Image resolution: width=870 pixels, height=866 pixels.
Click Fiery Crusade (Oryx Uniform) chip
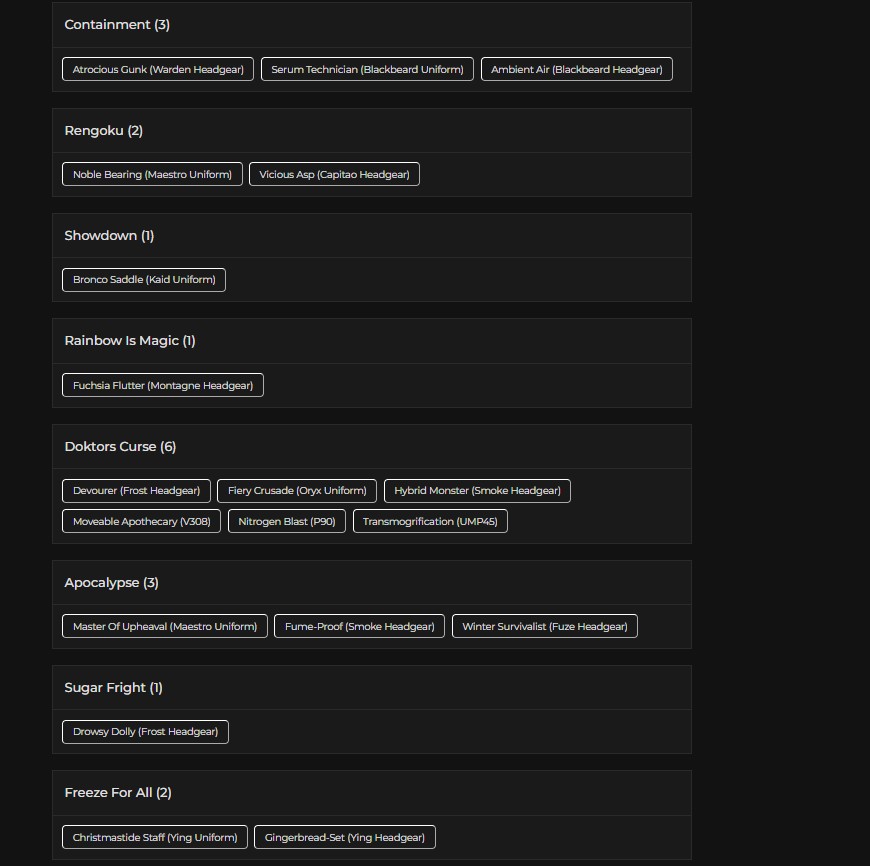297,490
